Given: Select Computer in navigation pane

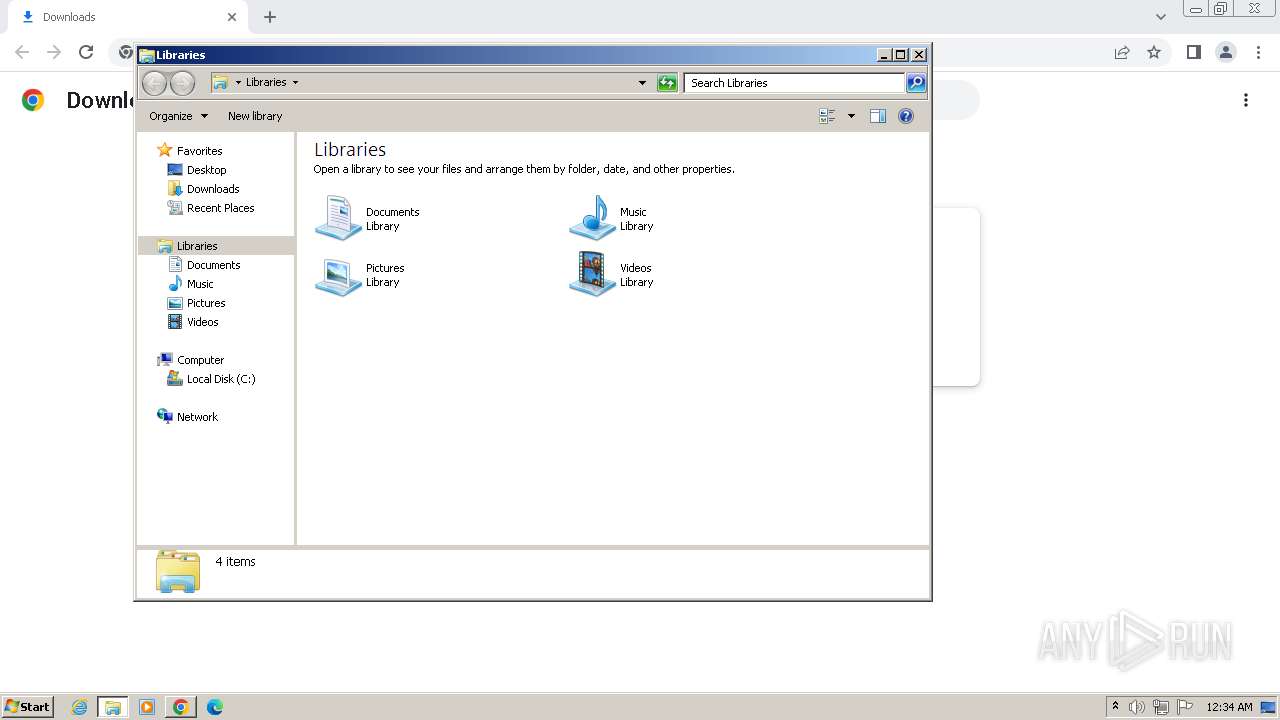Looking at the screenshot, I should click(200, 360).
